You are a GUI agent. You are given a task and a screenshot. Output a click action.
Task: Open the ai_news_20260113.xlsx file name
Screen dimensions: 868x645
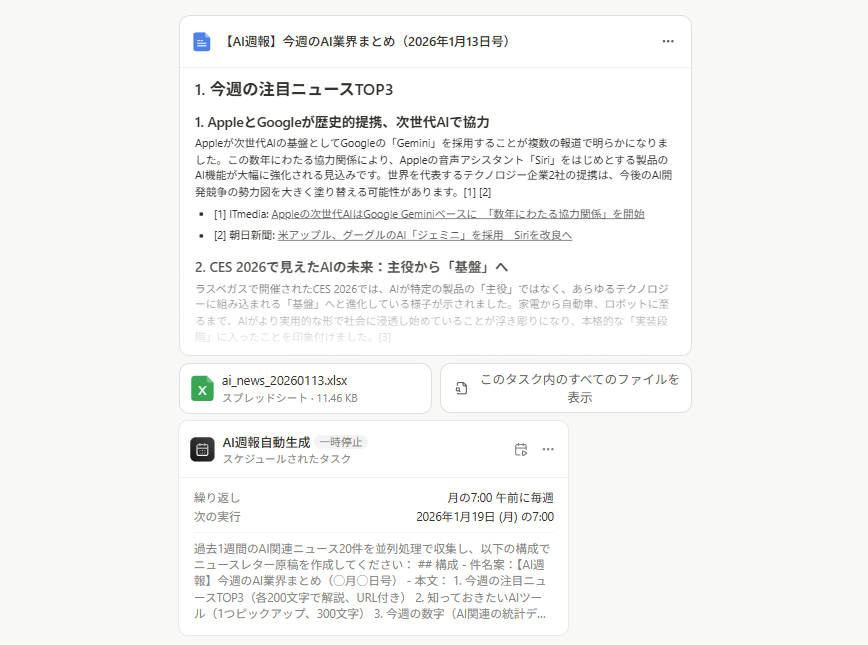(284, 380)
